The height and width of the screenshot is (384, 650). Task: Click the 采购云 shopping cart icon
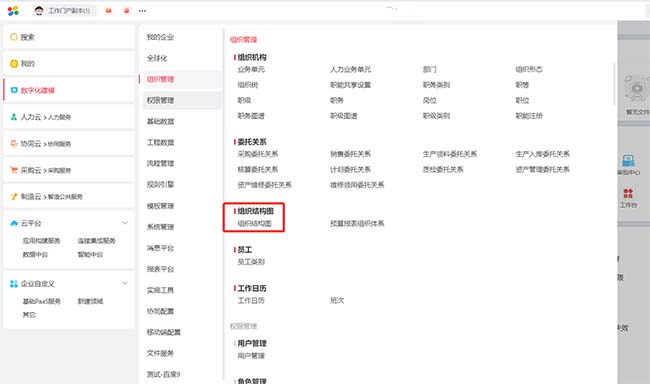(x=14, y=170)
